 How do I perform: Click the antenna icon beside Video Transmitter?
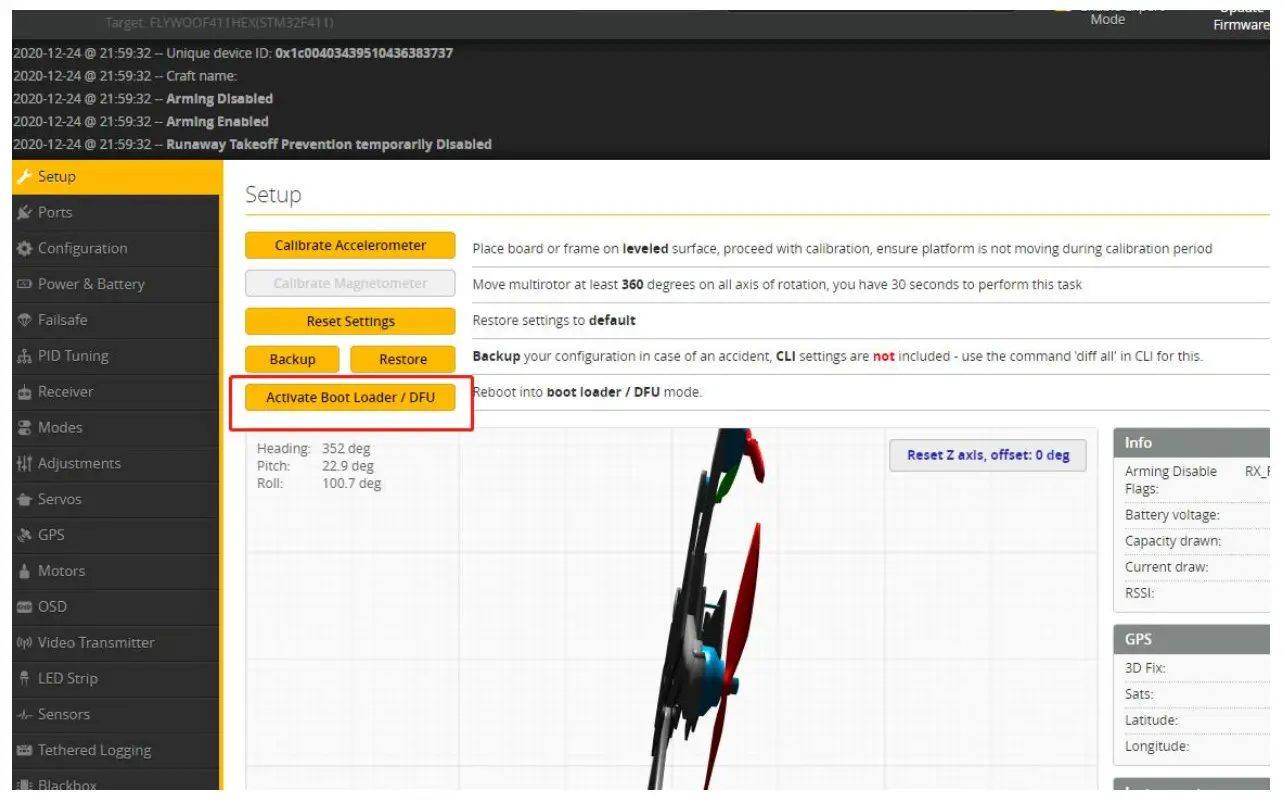(x=24, y=643)
